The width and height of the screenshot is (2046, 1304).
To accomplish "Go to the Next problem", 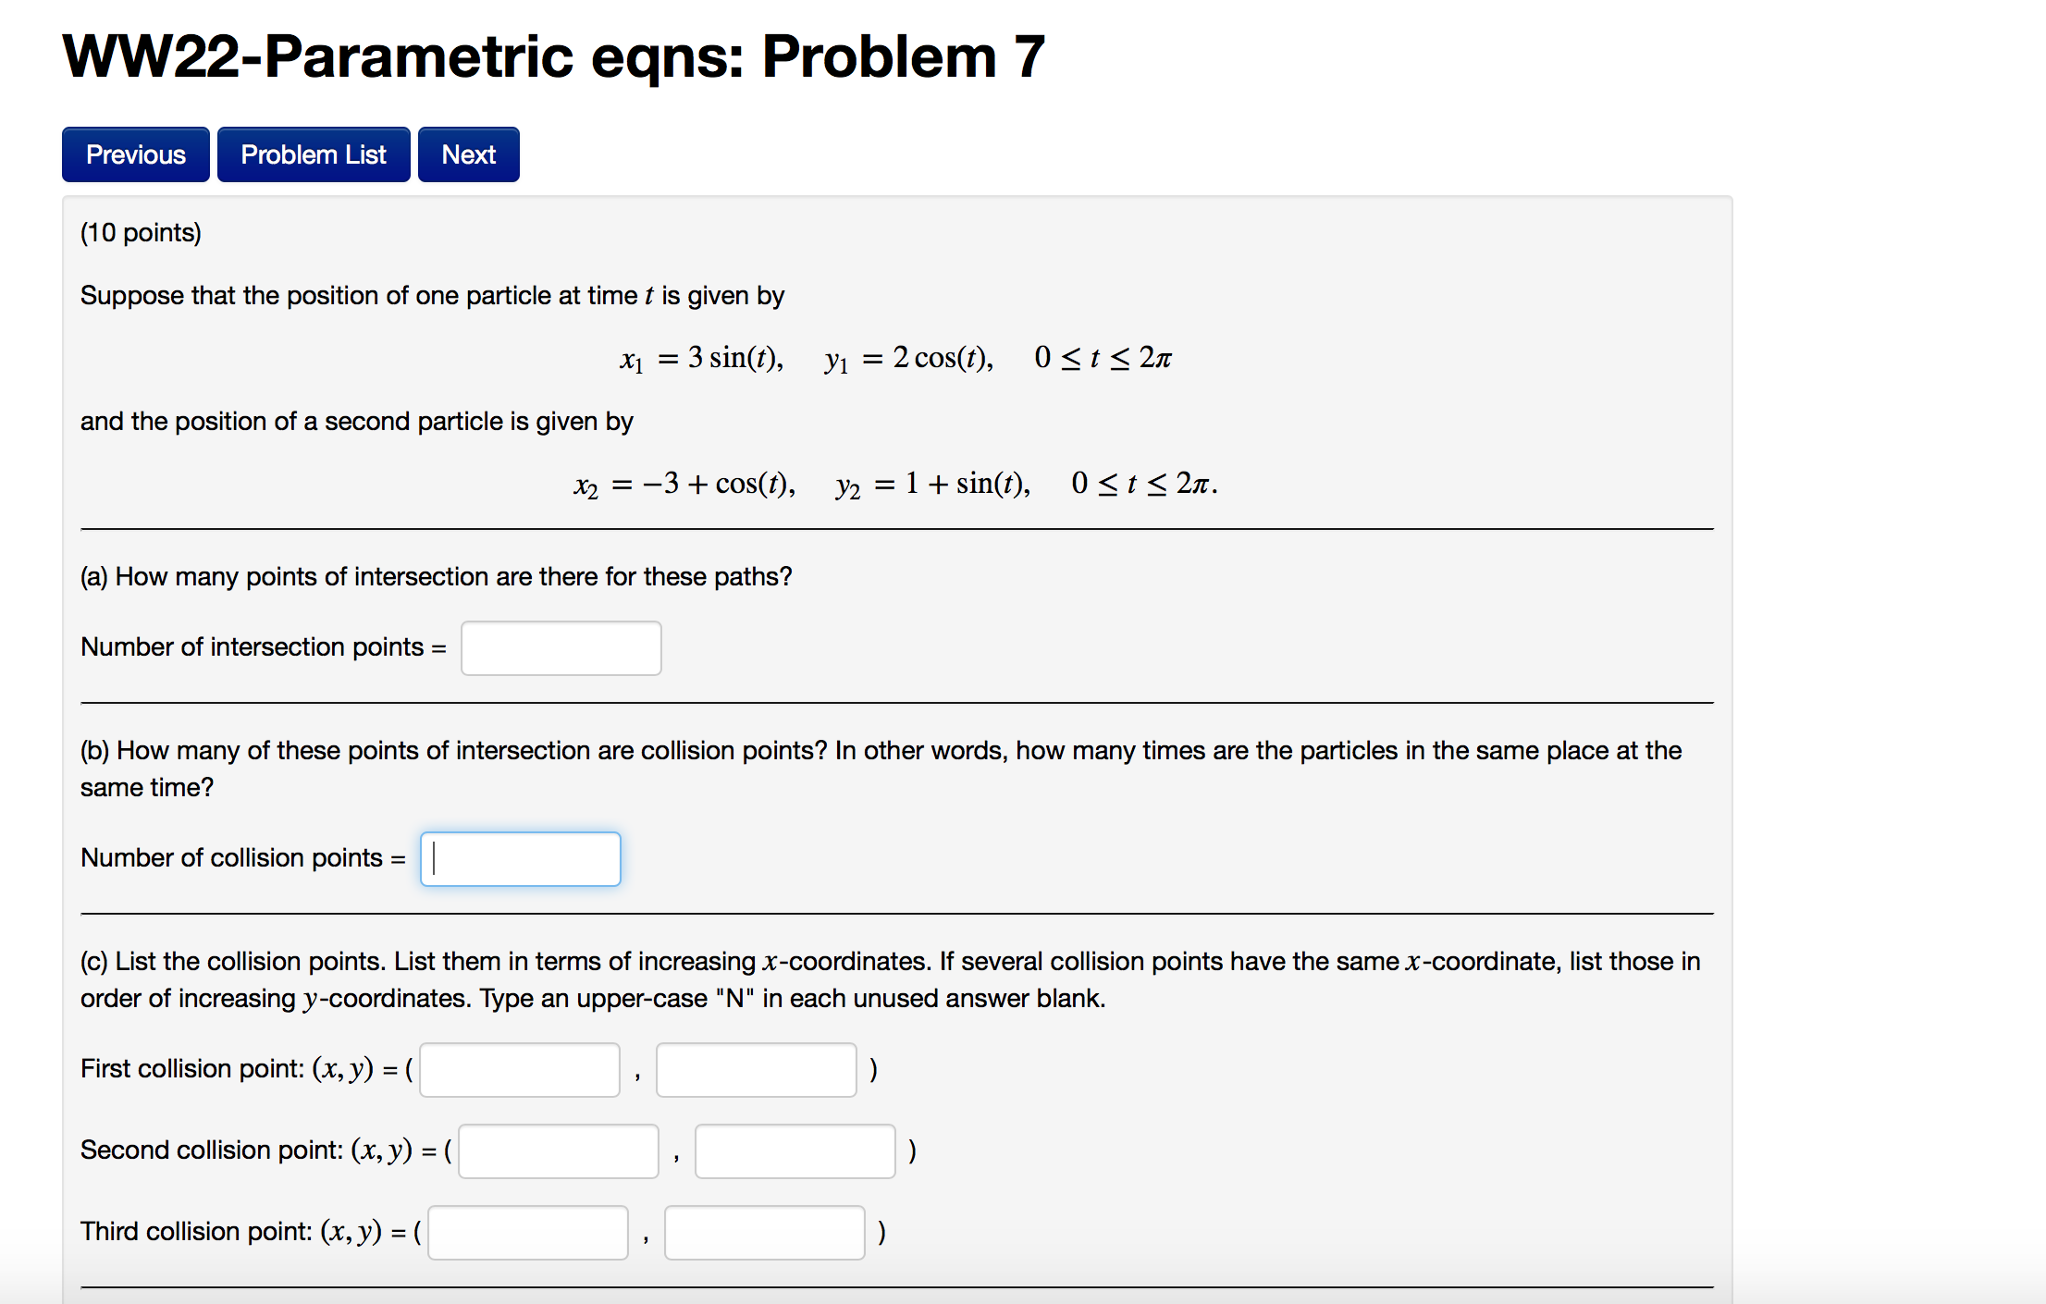I will click(x=468, y=155).
